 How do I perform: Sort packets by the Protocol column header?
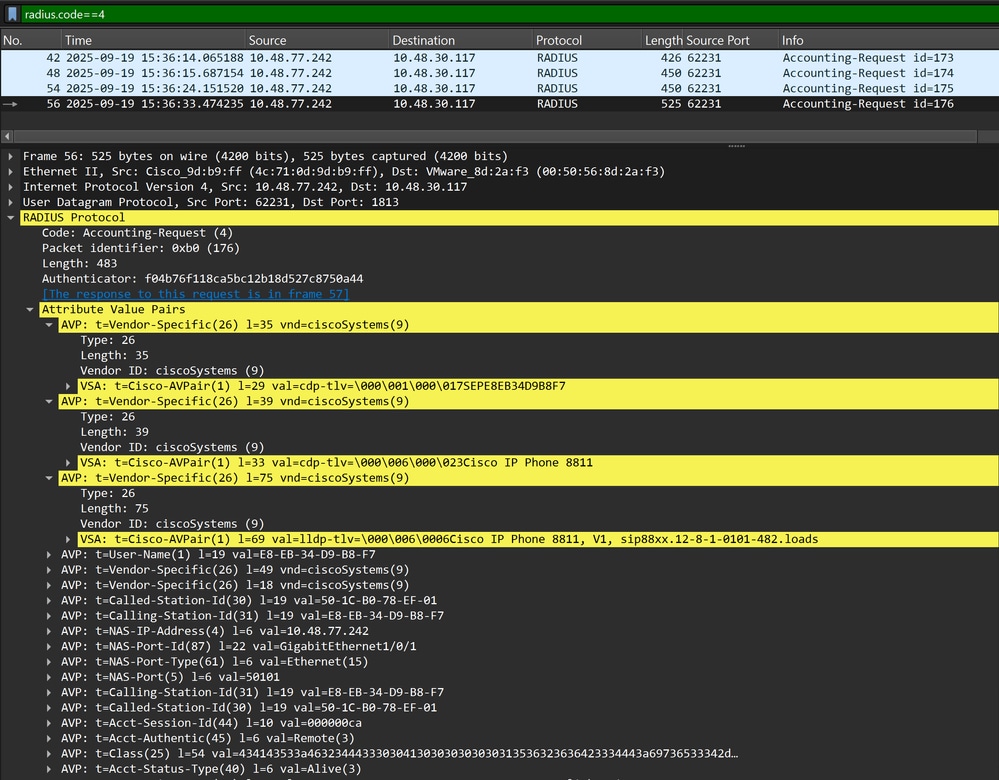coord(558,40)
